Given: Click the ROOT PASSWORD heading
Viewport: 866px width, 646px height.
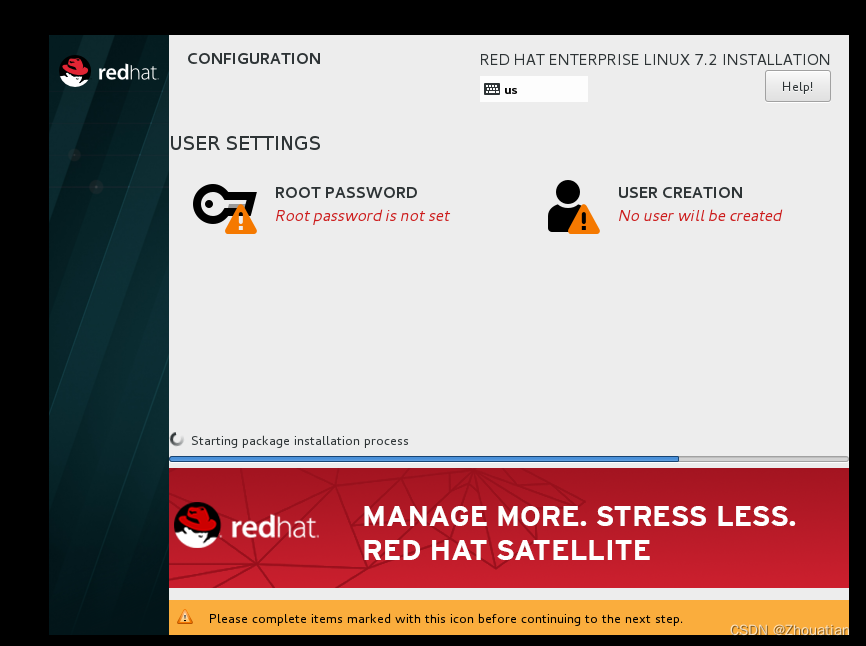Looking at the screenshot, I should point(346,193).
